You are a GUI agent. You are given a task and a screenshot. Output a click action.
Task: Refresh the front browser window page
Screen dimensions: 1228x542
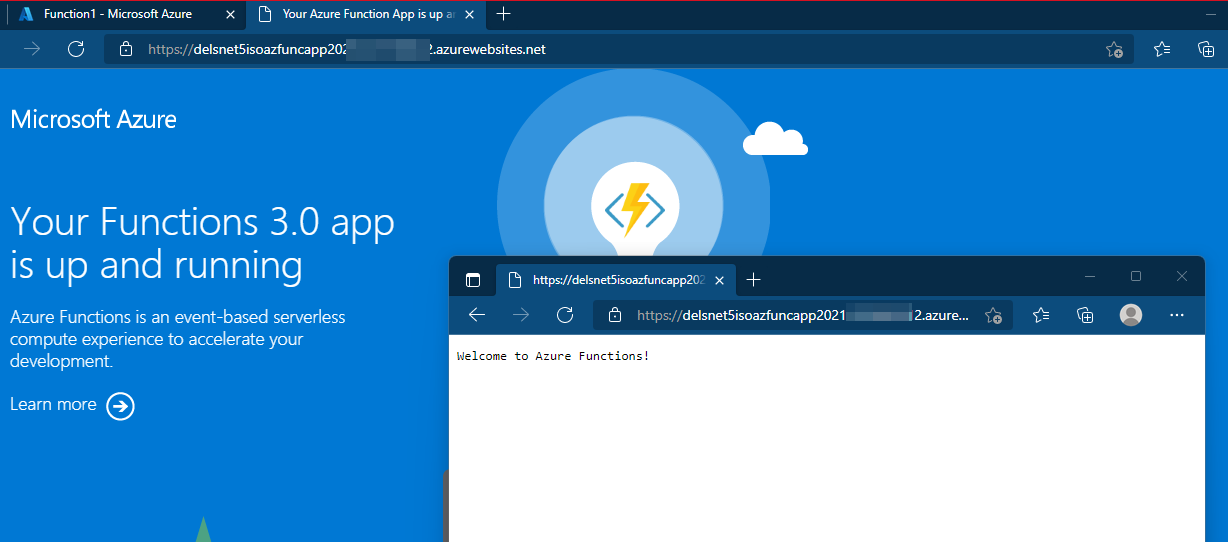(x=565, y=315)
